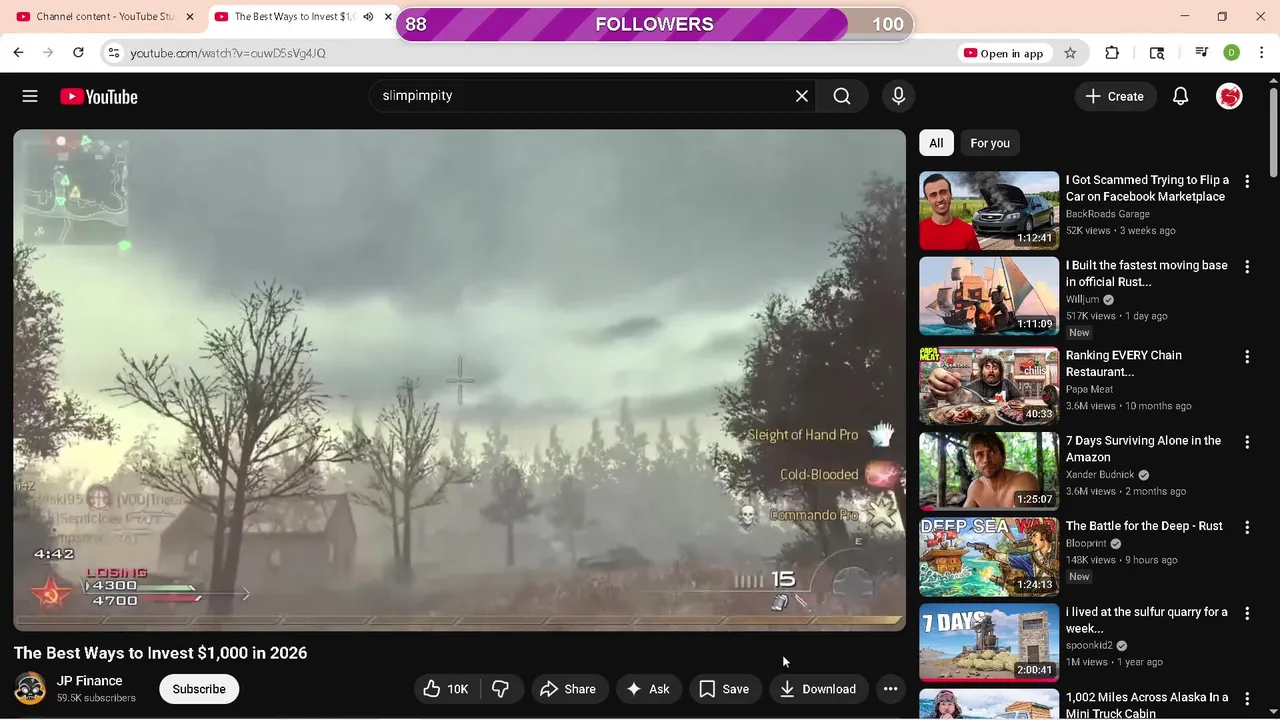Click the video player area

click(x=459, y=380)
